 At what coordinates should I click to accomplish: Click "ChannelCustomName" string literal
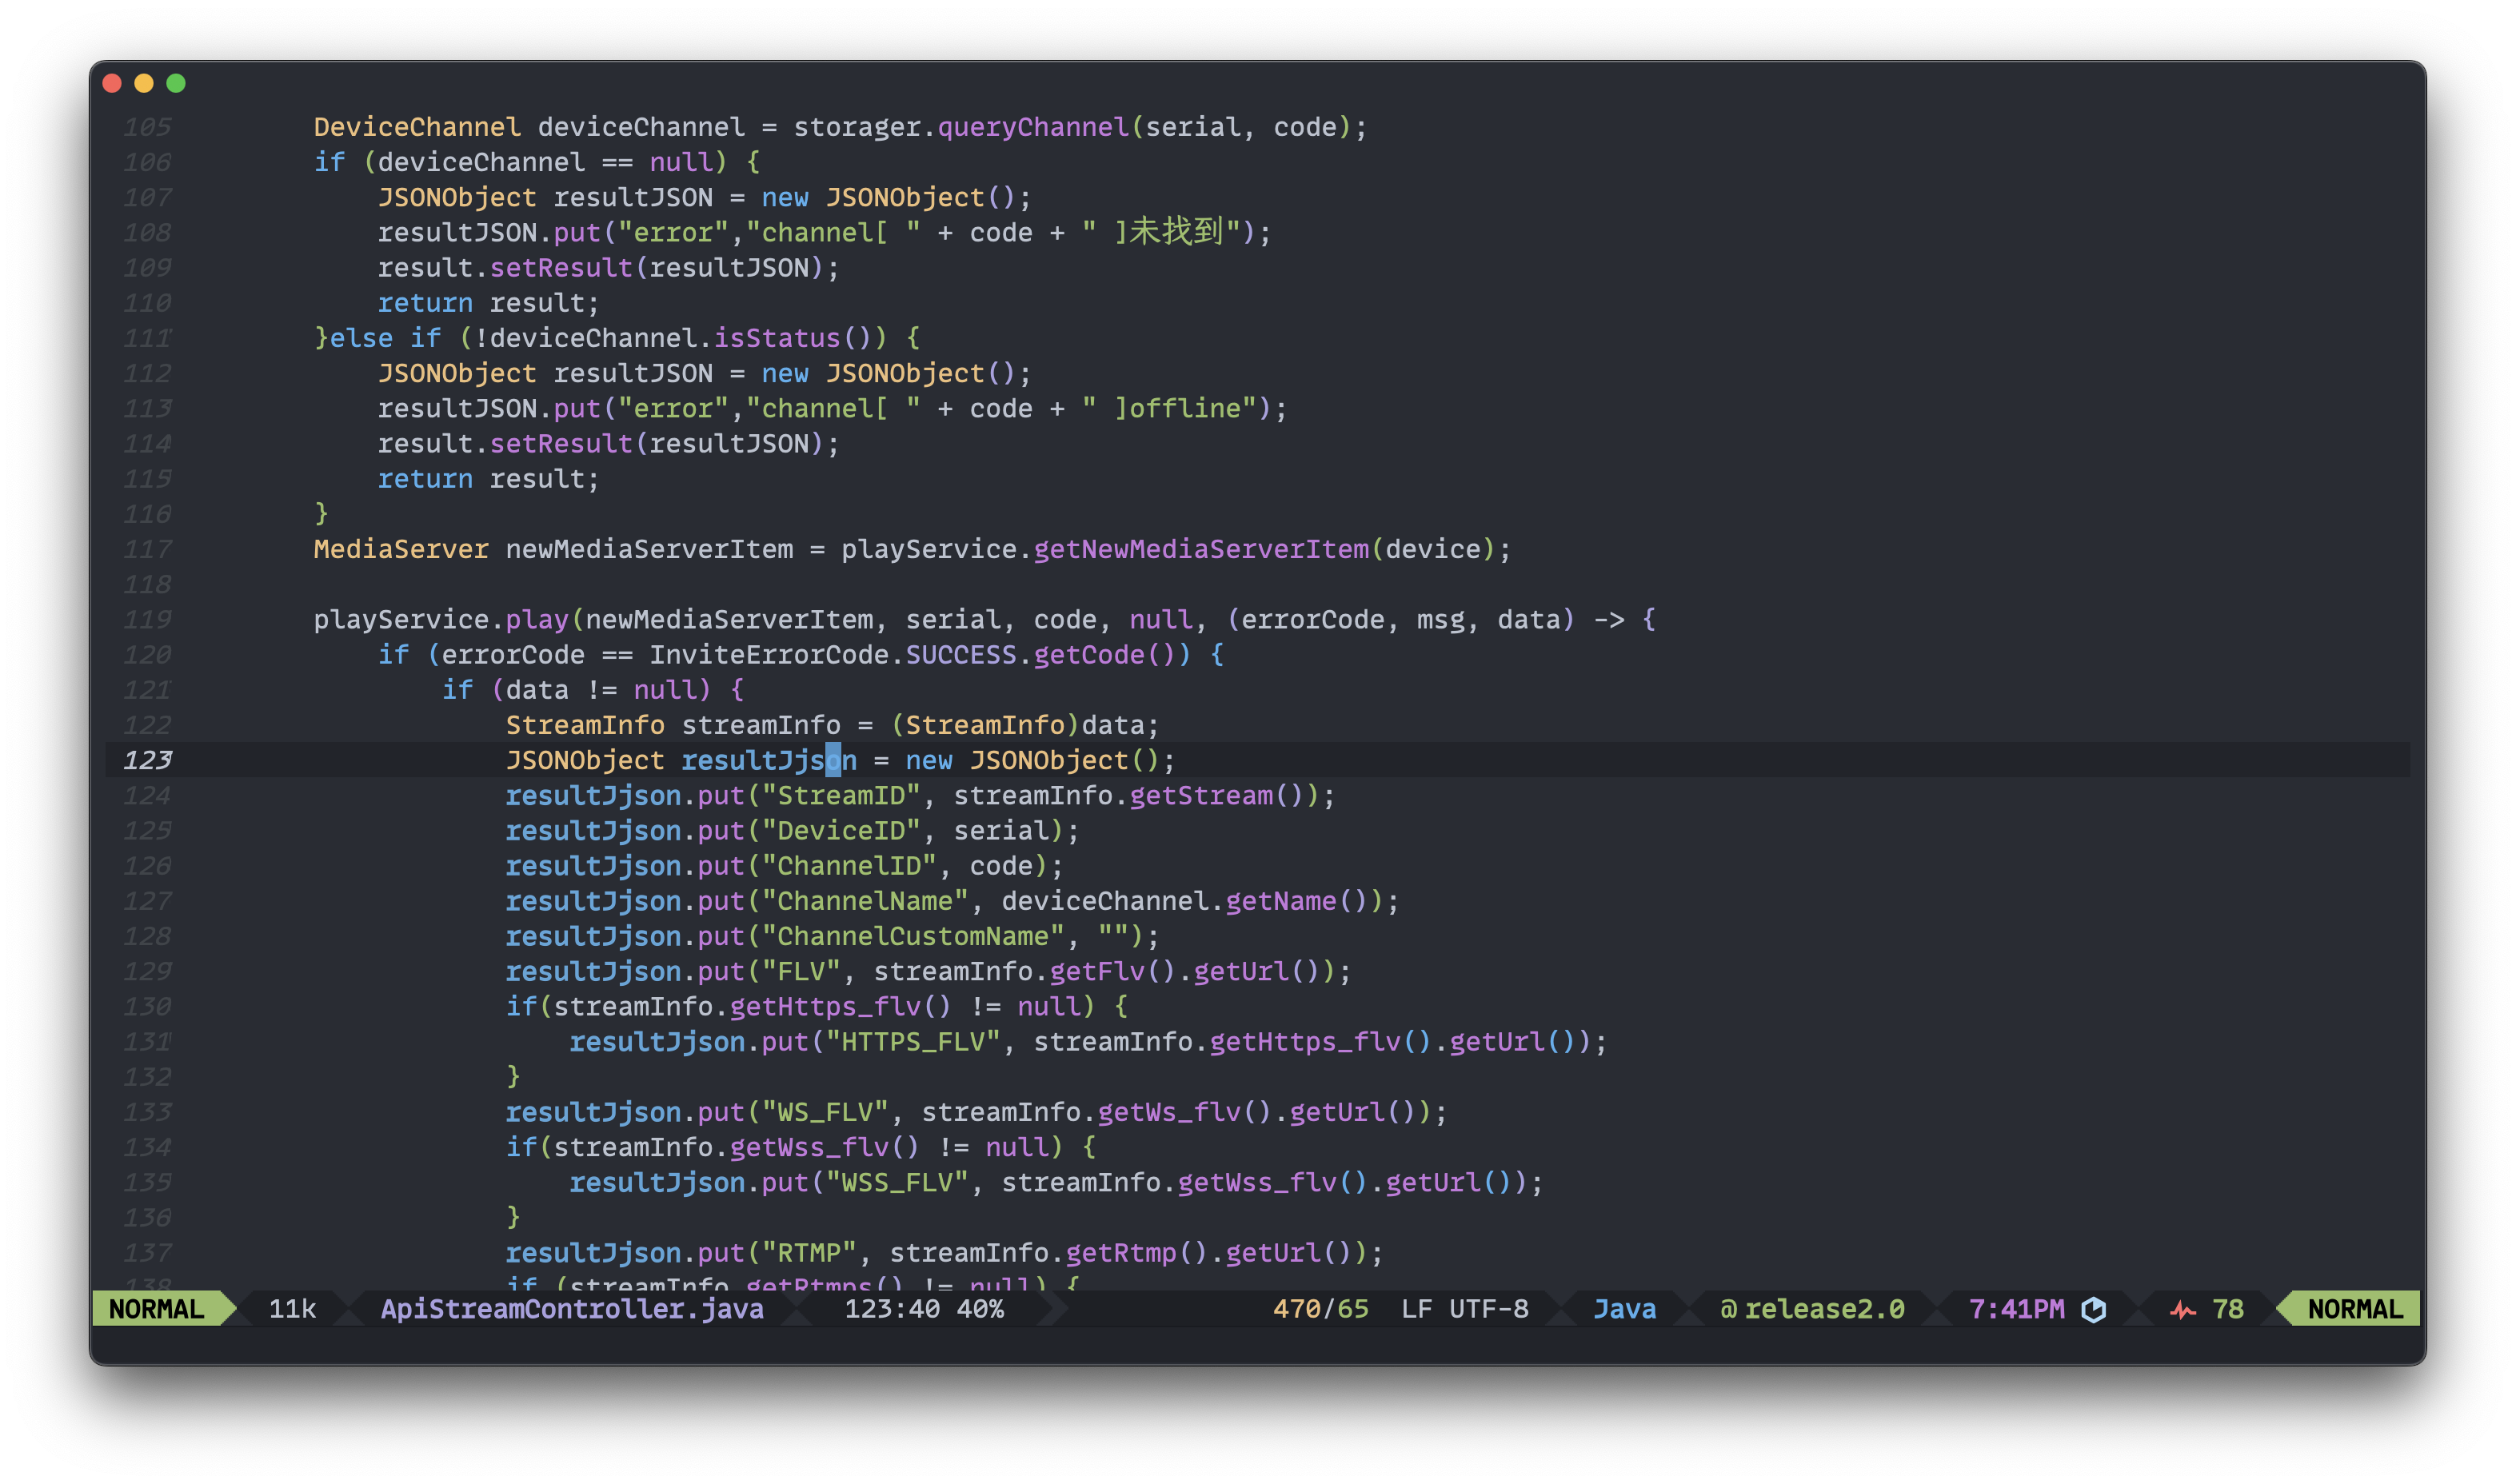(913, 936)
